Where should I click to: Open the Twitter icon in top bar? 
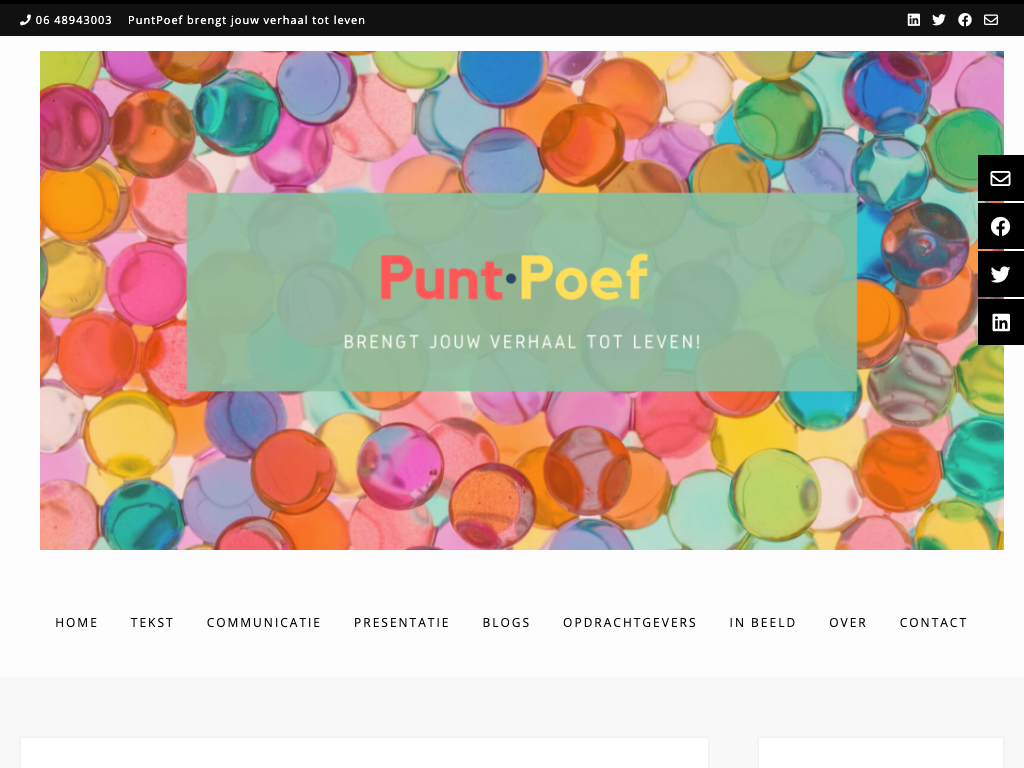point(939,20)
